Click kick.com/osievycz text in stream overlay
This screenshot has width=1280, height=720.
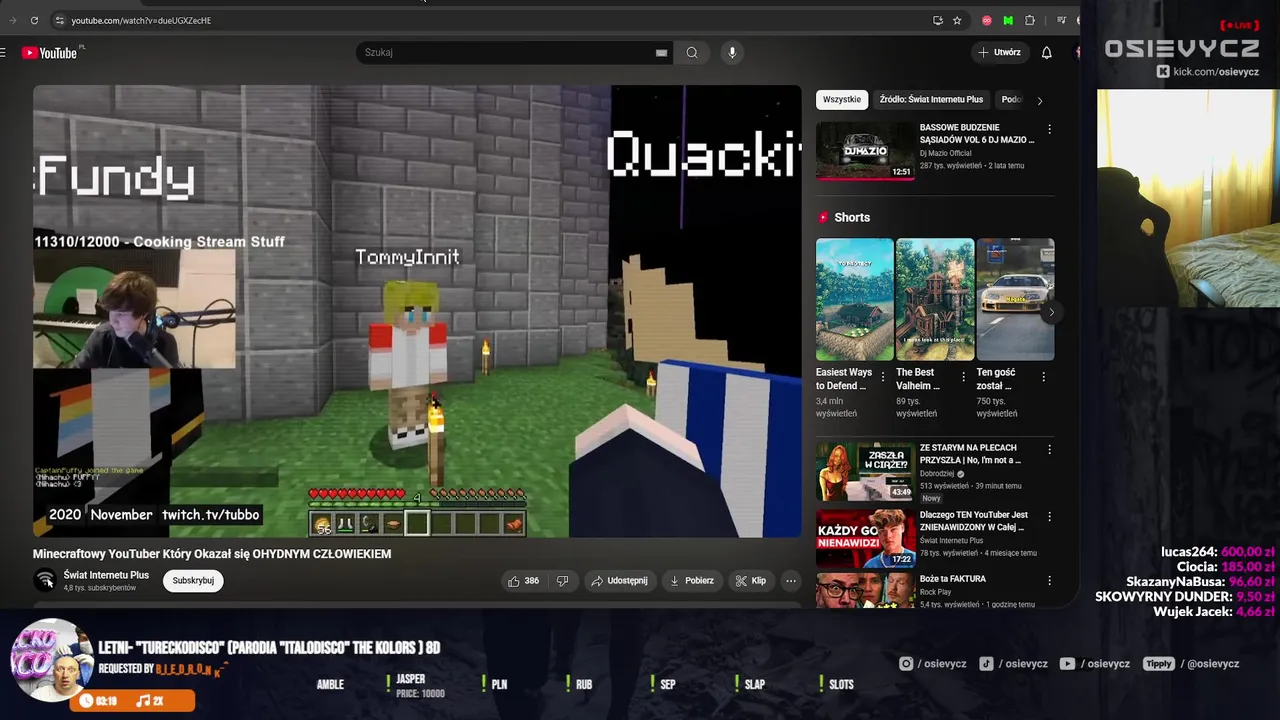(x=1215, y=72)
